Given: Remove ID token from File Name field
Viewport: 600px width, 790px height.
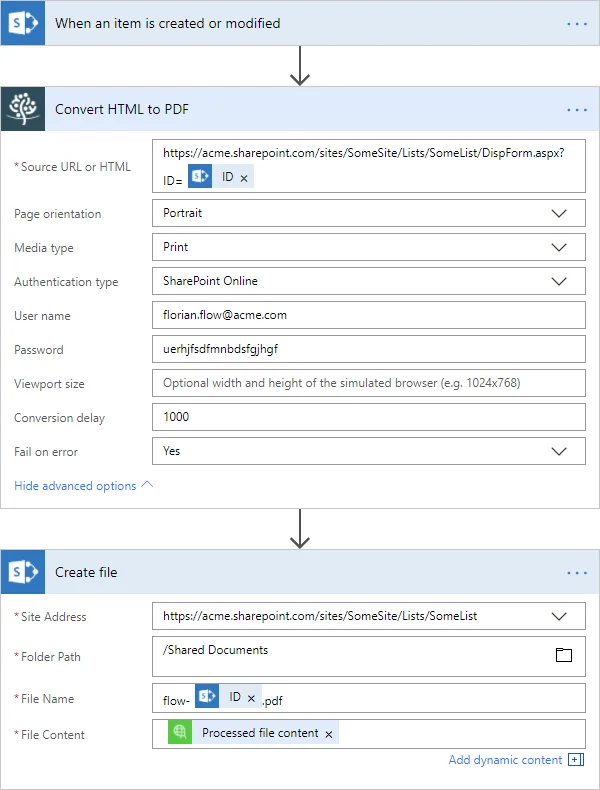Looking at the screenshot, I should (251, 698).
